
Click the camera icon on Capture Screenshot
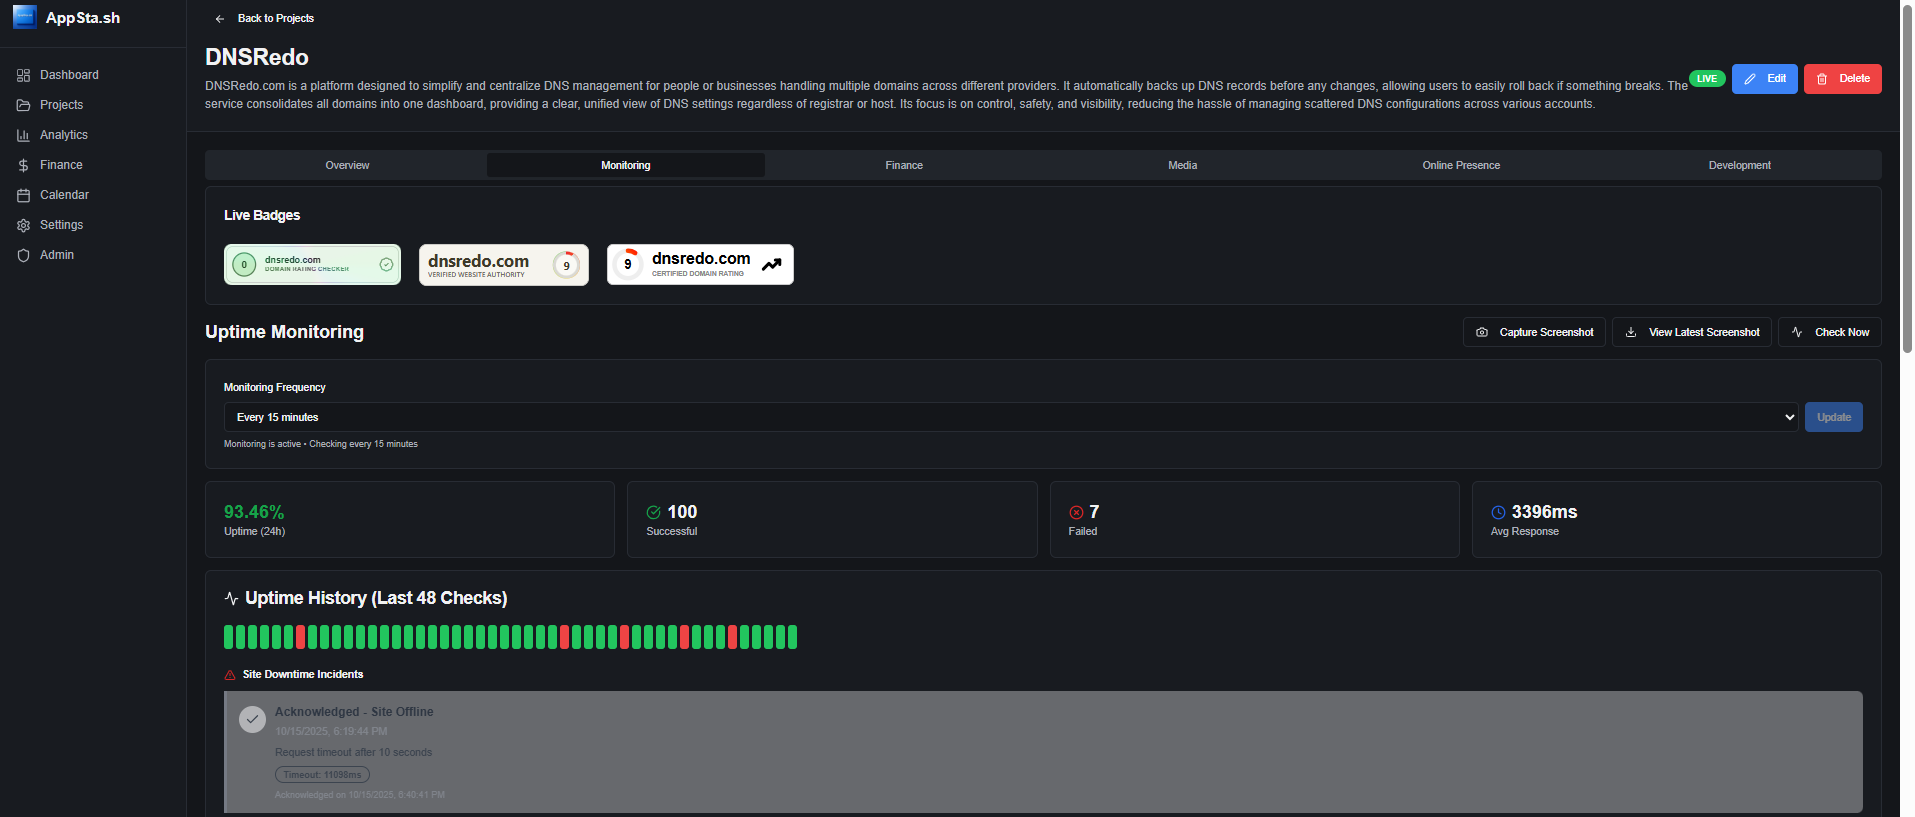pos(1482,332)
